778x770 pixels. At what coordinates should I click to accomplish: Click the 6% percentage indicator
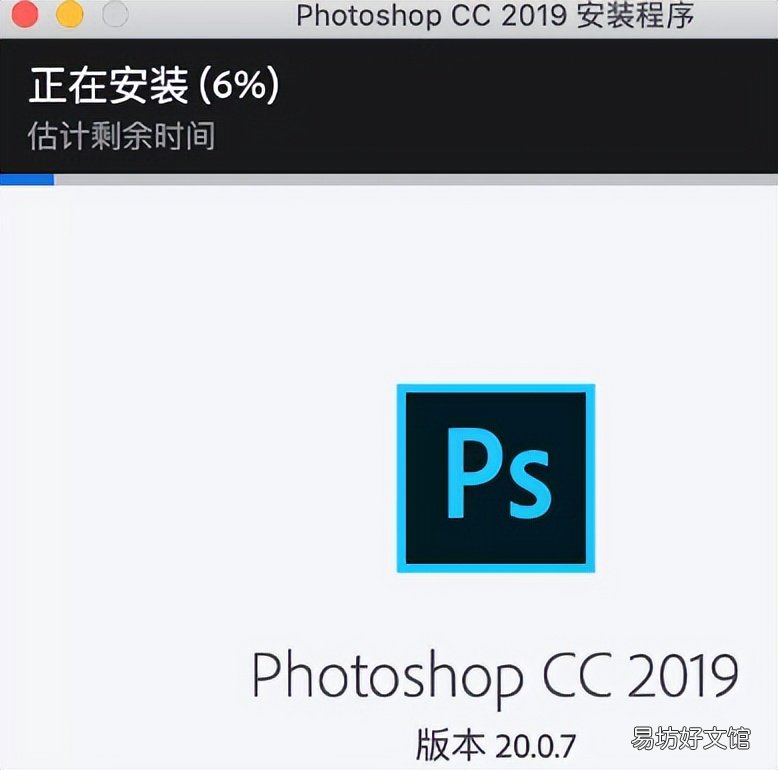pyautogui.click(x=240, y=85)
